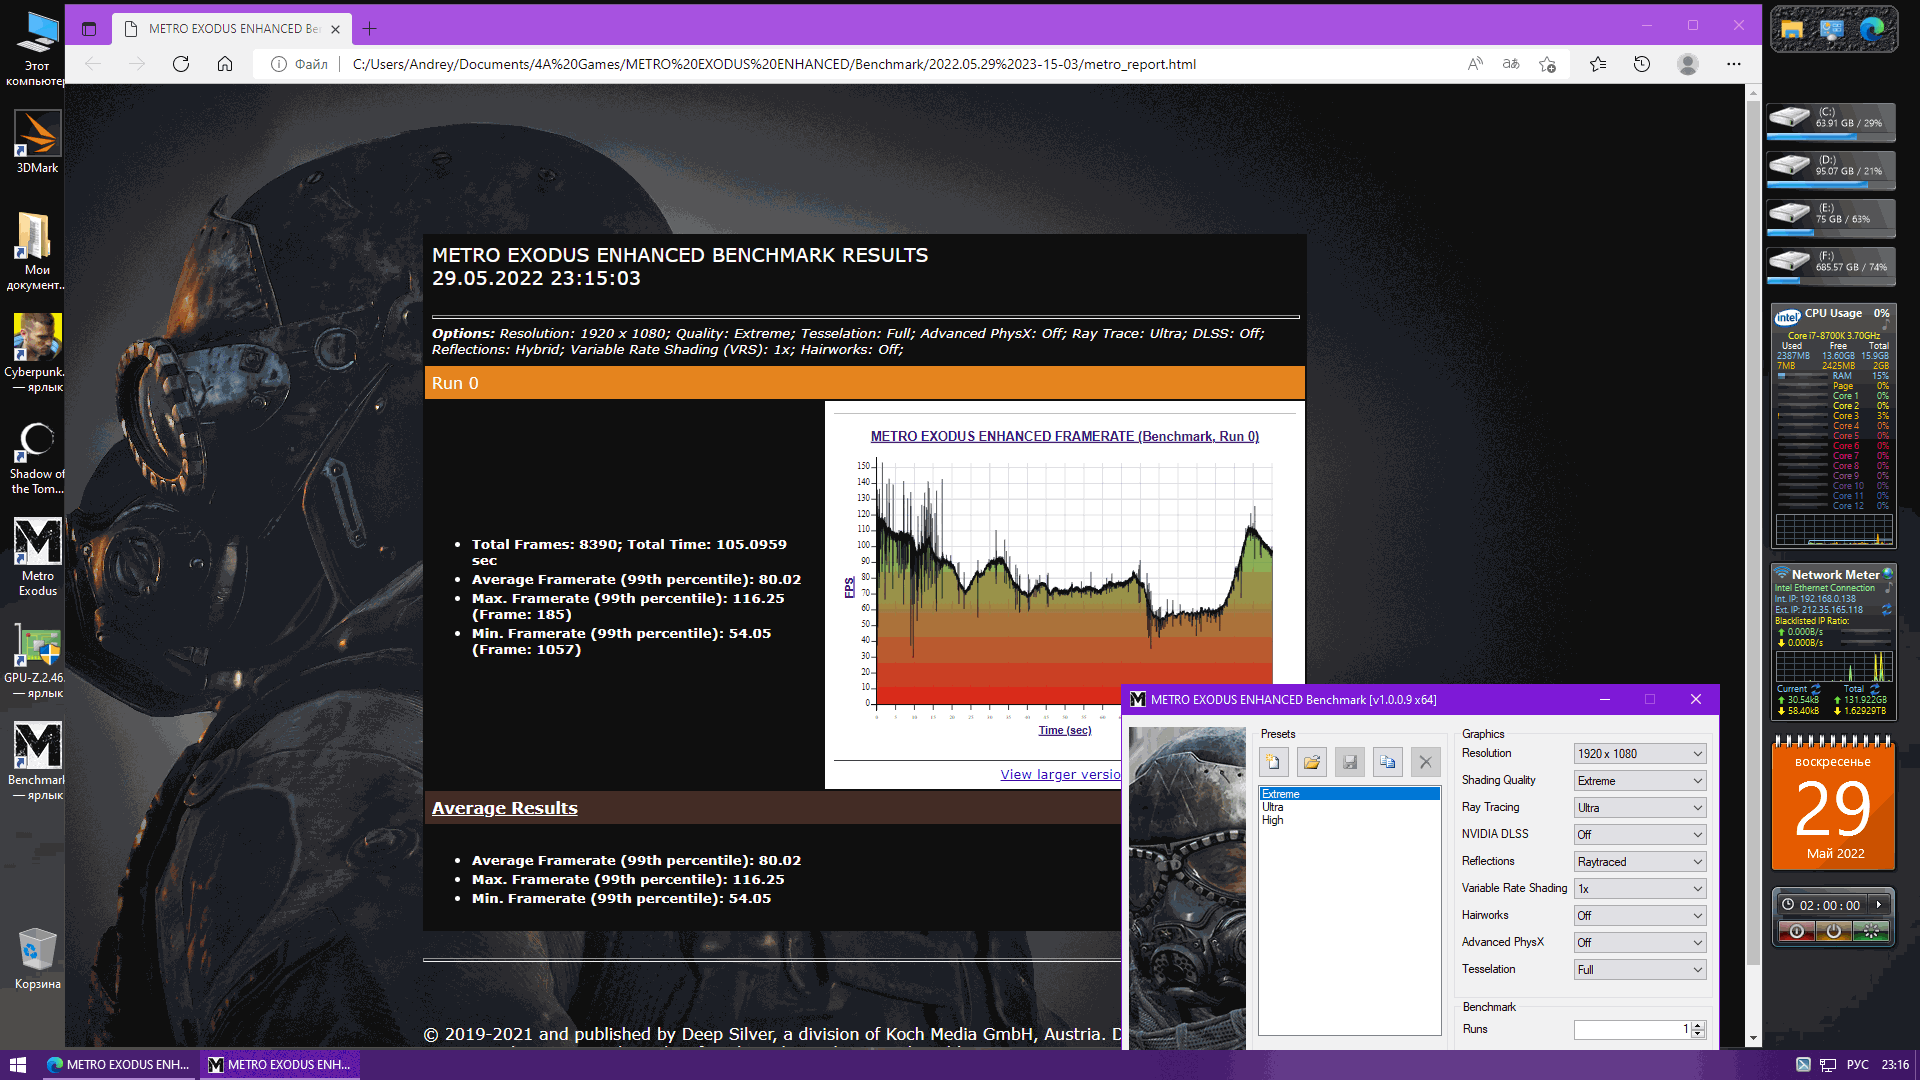The image size is (1920, 1080).
Task: Refresh the benchmark report page
Action: pos(181,64)
